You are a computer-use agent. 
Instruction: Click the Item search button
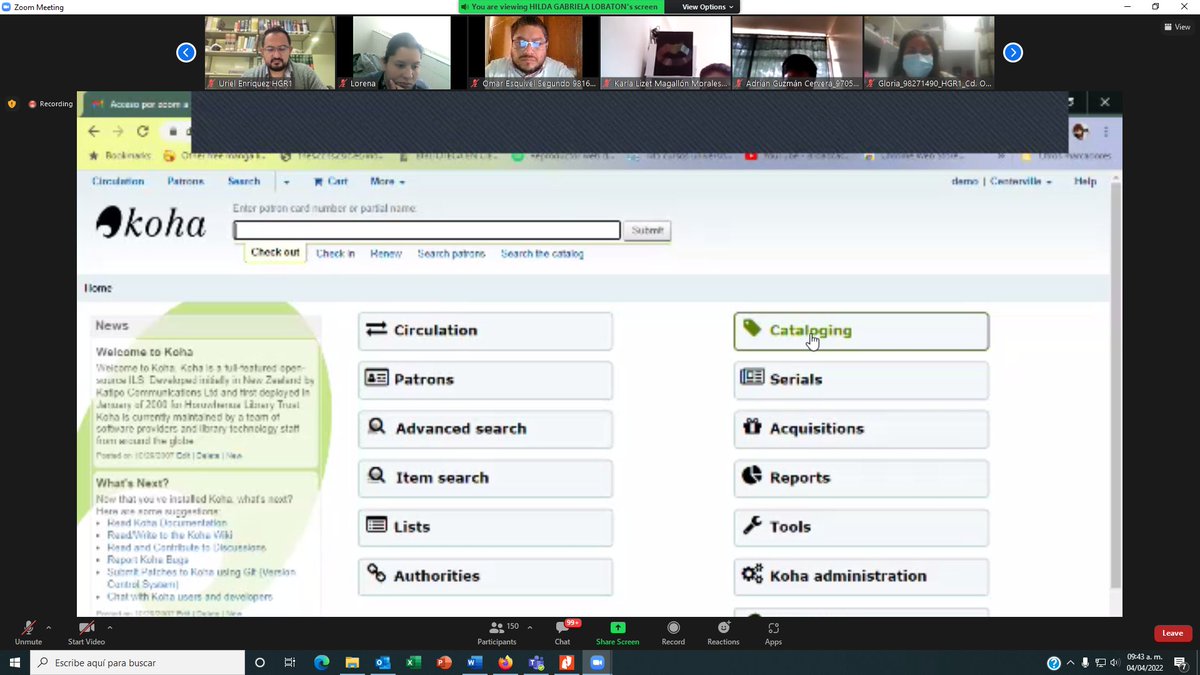coord(485,478)
